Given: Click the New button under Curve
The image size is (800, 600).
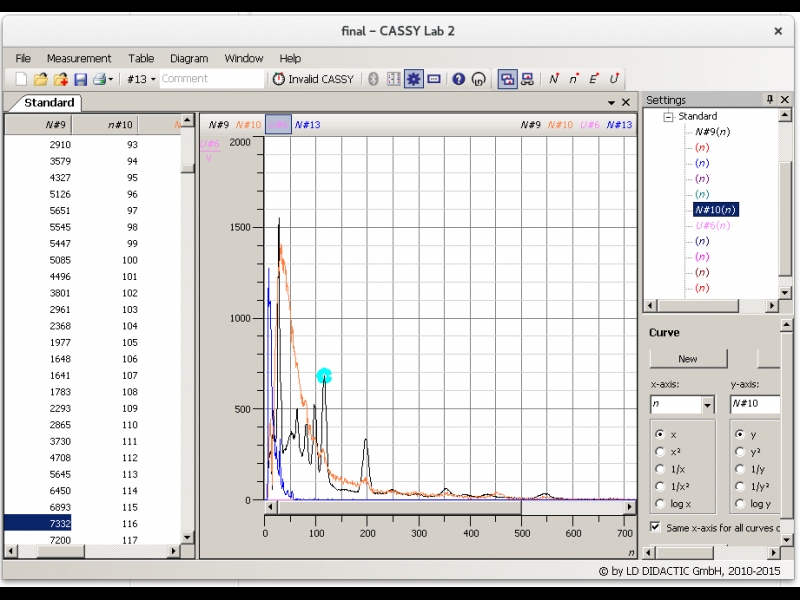Looking at the screenshot, I should [x=688, y=359].
